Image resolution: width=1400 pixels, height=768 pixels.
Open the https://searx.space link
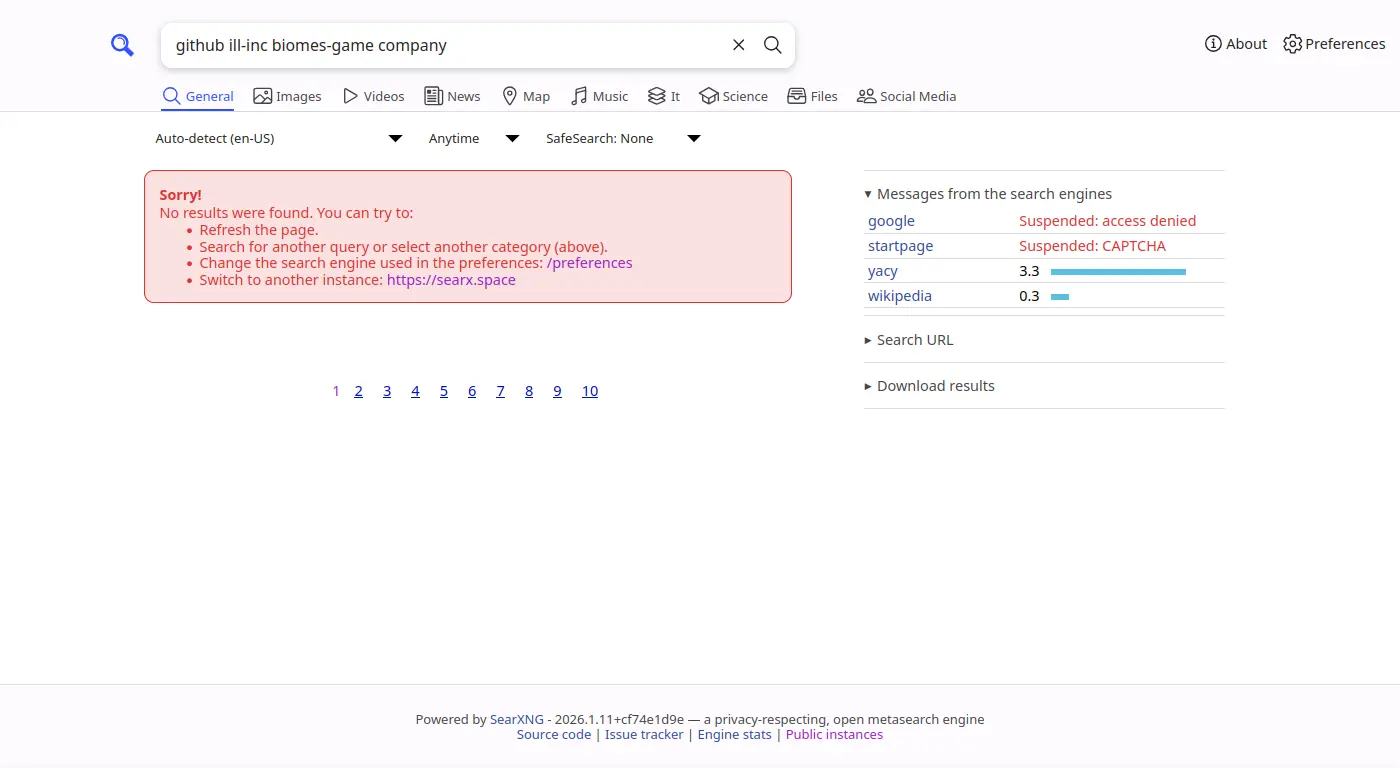(451, 280)
